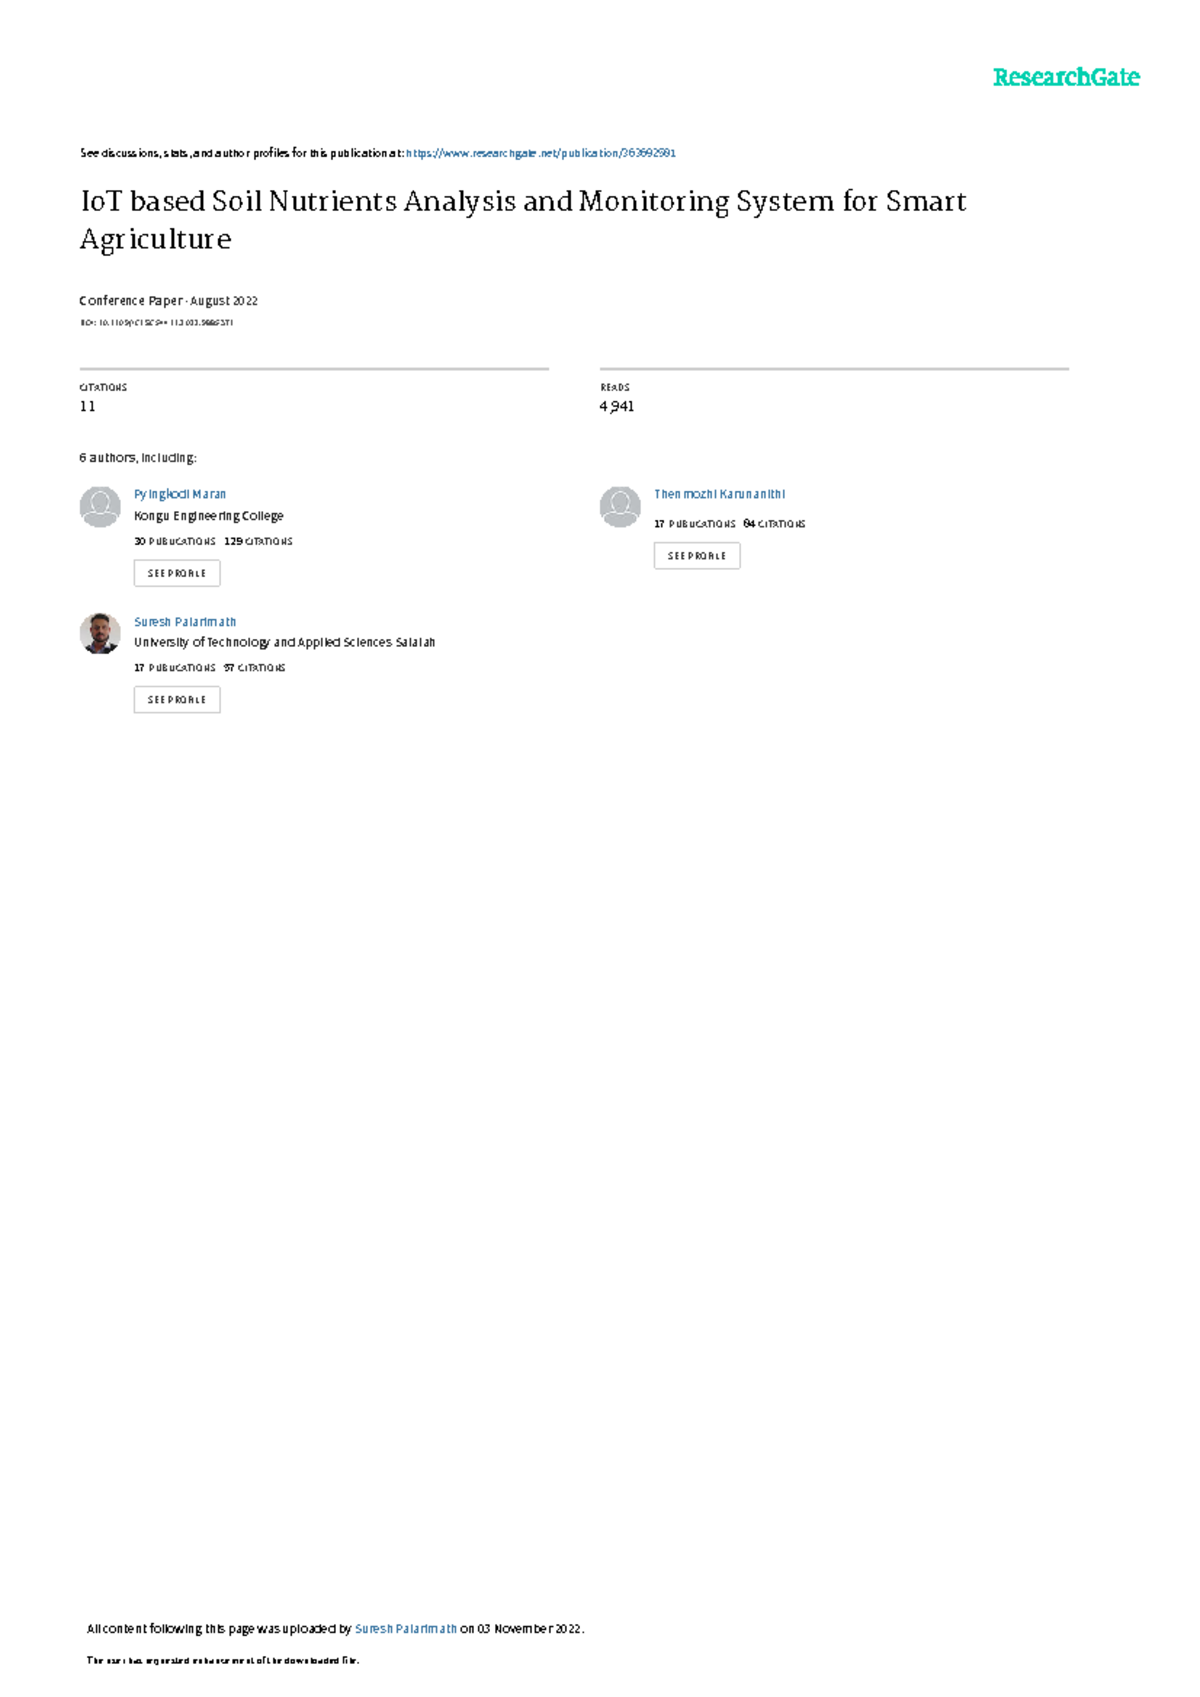Click the 129 citations stat for Pyingkodi Maran
This screenshot has width=1200, height=1697.
[x=258, y=541]
